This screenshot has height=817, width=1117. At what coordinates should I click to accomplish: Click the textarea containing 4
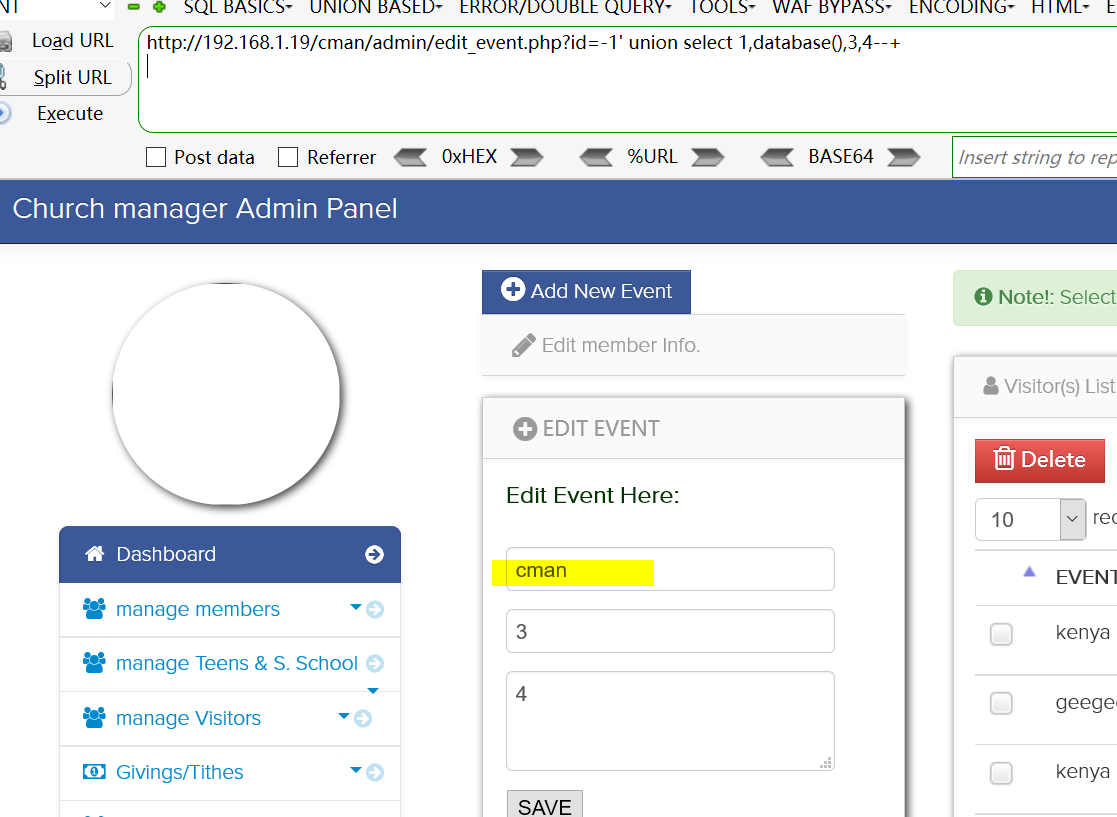[670, 721]
